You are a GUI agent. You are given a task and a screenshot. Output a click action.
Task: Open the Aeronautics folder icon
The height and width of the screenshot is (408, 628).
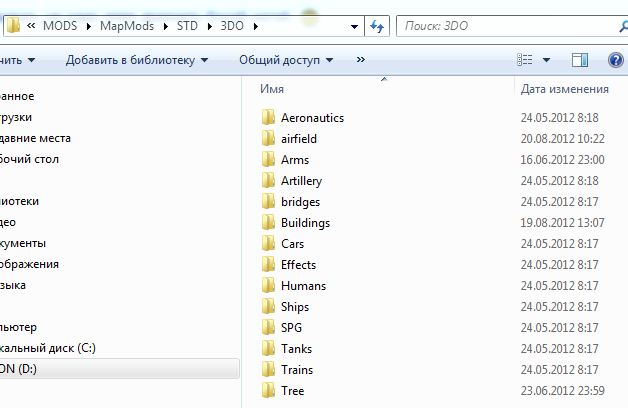268,118
